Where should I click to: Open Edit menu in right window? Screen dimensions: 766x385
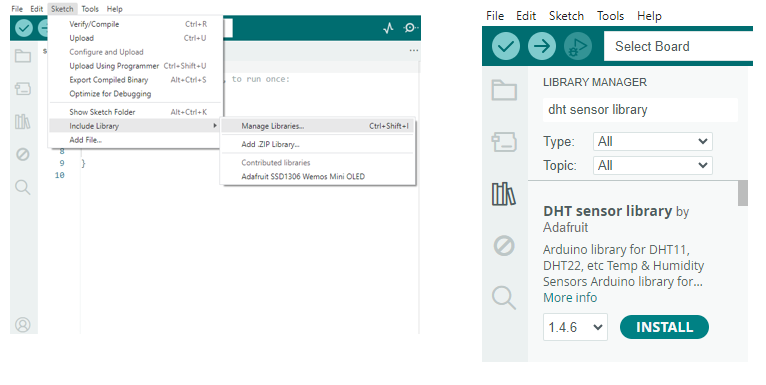526,16
